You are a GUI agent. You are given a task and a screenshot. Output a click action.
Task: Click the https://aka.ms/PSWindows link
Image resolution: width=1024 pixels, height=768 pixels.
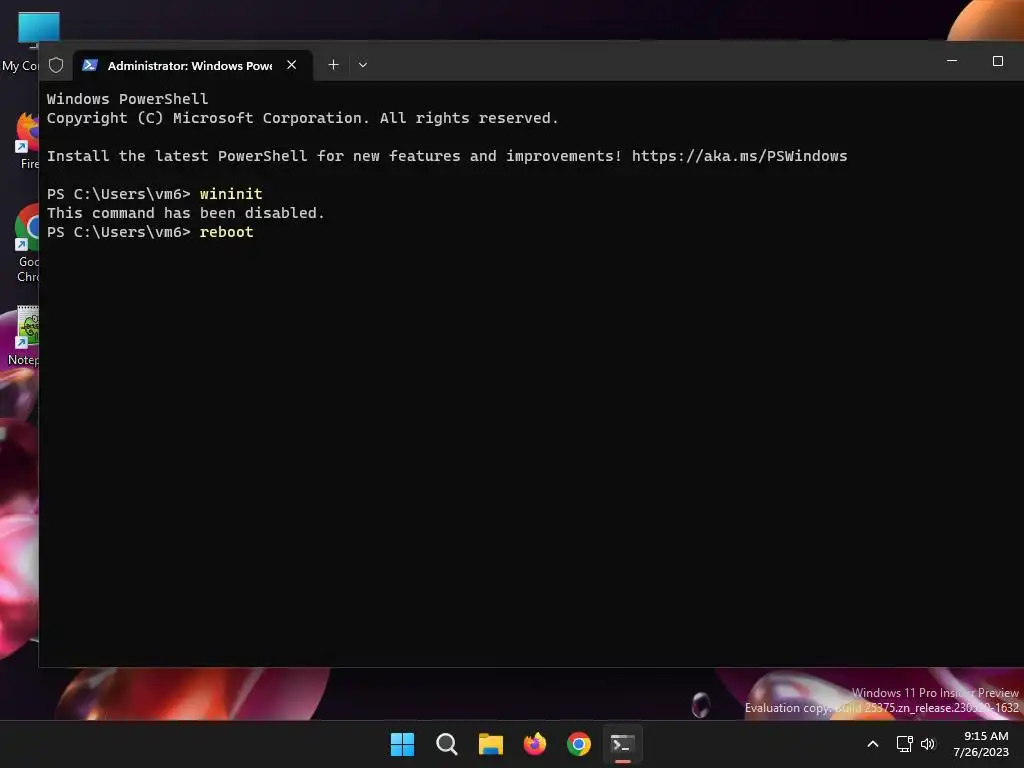(739, 156)
